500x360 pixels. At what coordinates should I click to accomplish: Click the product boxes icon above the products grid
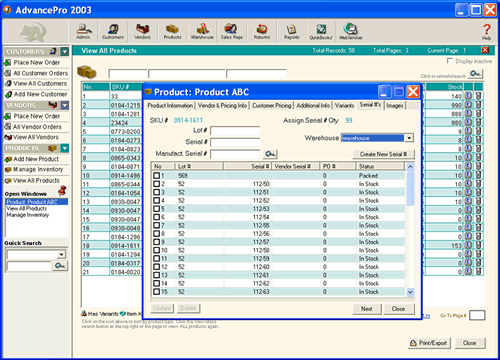click(86, 71)
